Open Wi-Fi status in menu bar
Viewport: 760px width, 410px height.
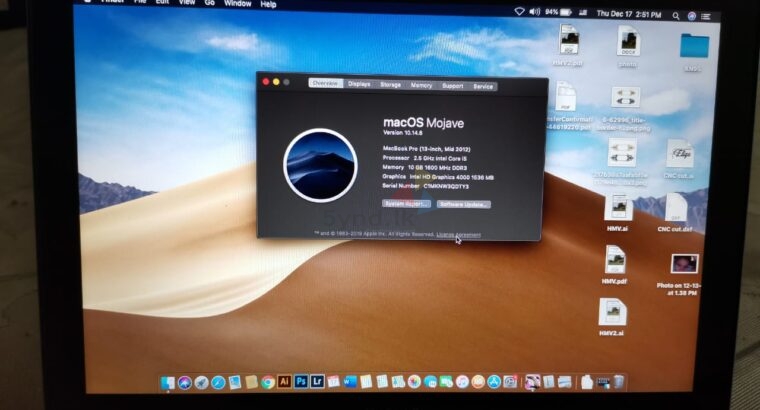pyautogui.click(x=519, y=12)
